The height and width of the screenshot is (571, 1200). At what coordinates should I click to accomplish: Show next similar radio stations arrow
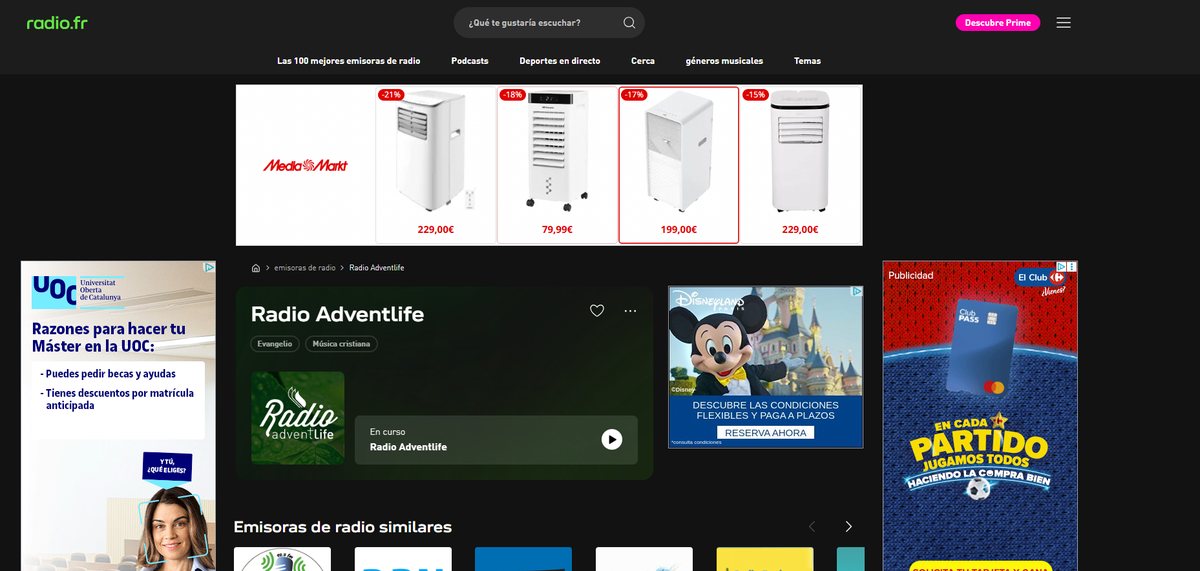pyautogui.click(x=848, y=527)
